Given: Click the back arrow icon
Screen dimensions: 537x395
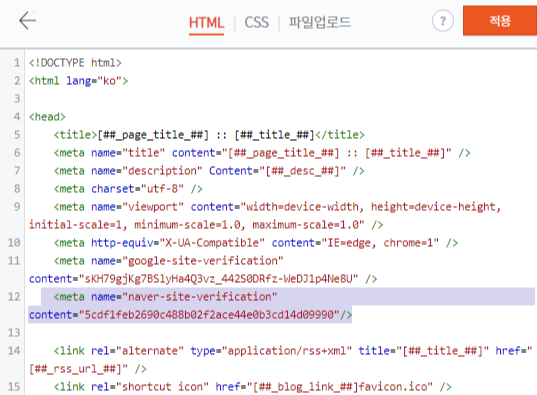Looking at the screenshot, I should pyautogui.click(x=27, y=21).
